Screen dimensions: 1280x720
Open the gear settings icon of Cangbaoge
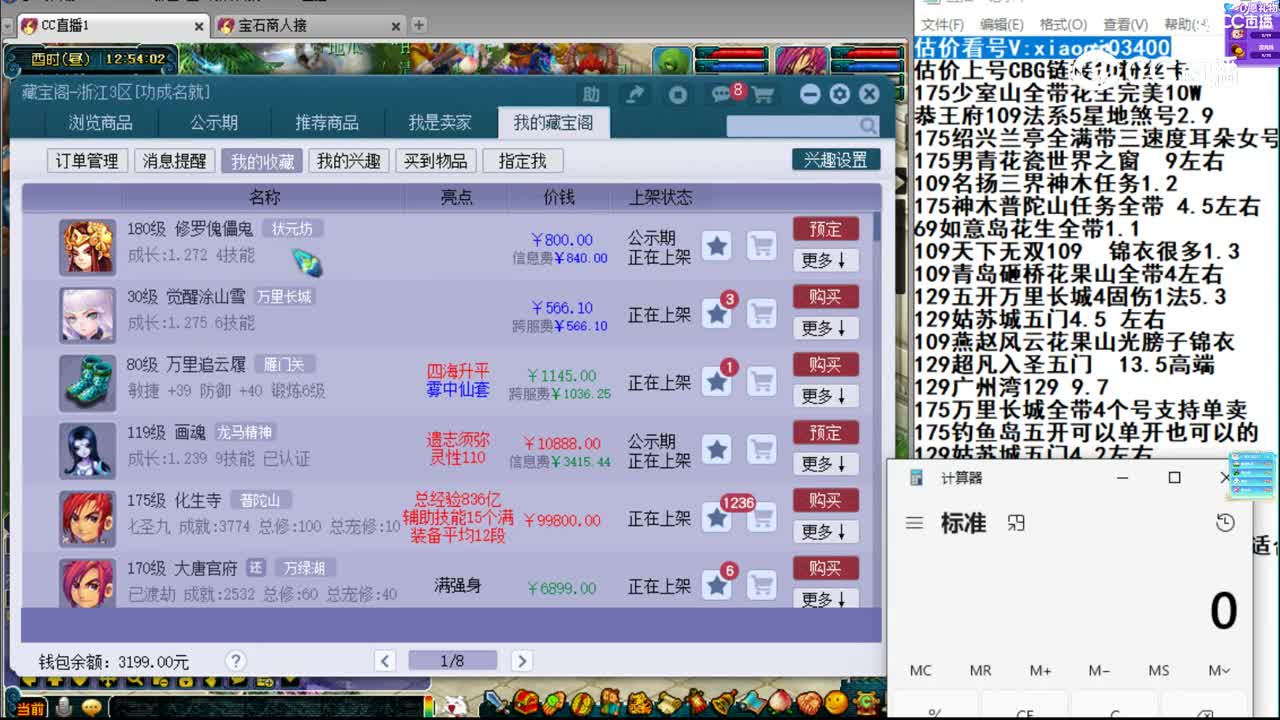point(840,94)
